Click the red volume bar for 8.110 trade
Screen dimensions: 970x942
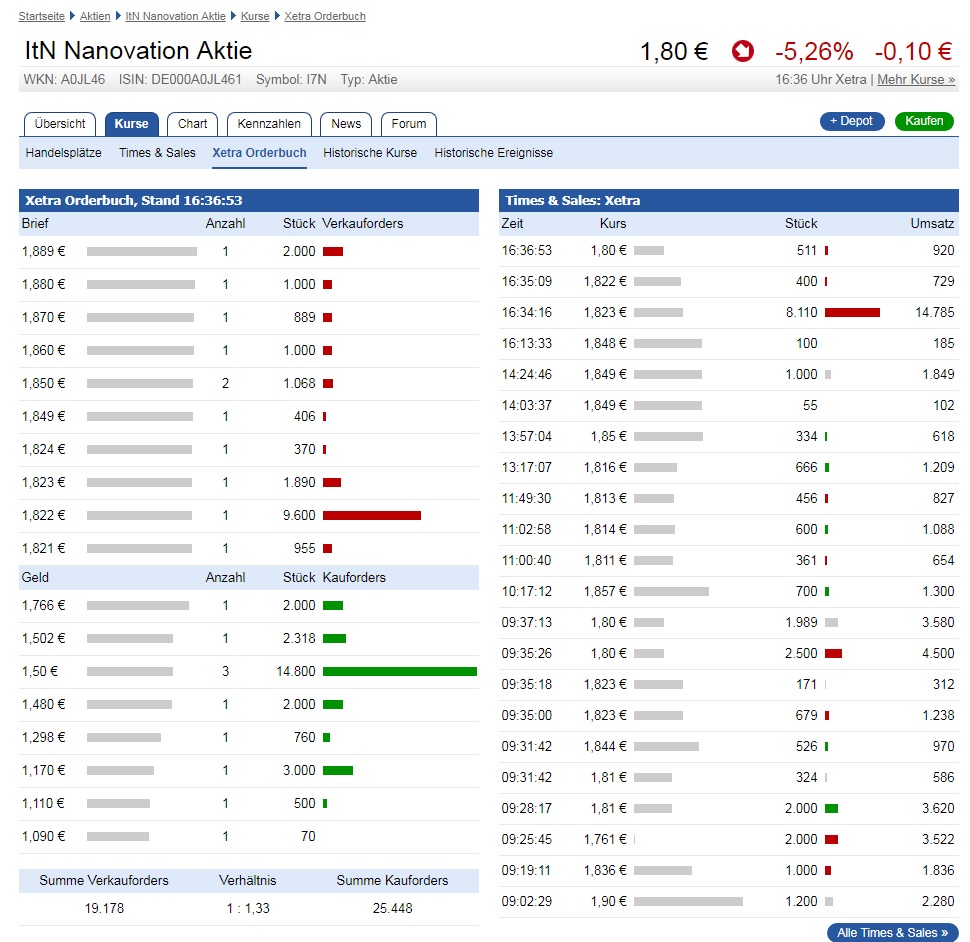852,312
